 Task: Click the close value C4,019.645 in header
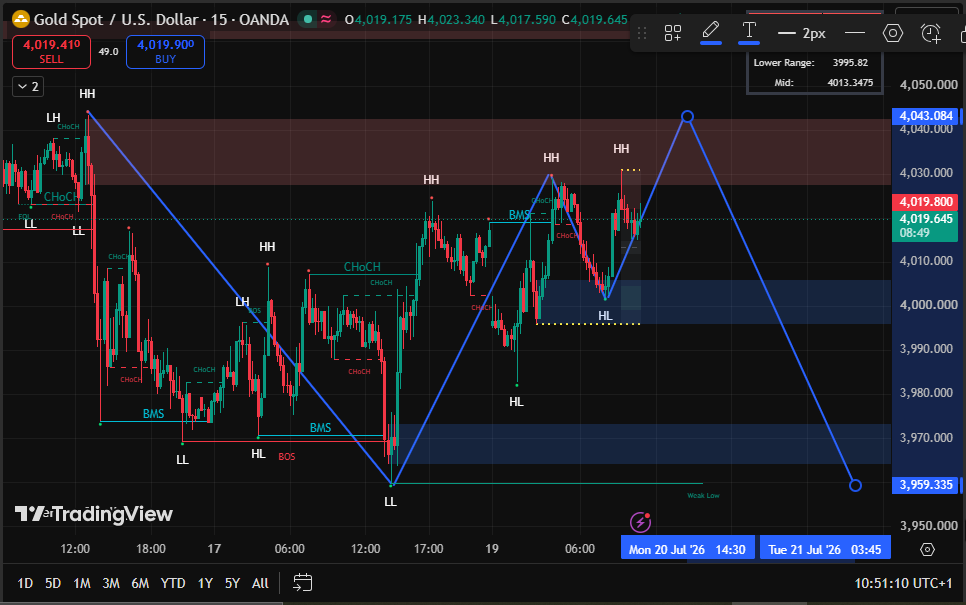(595, 20)
